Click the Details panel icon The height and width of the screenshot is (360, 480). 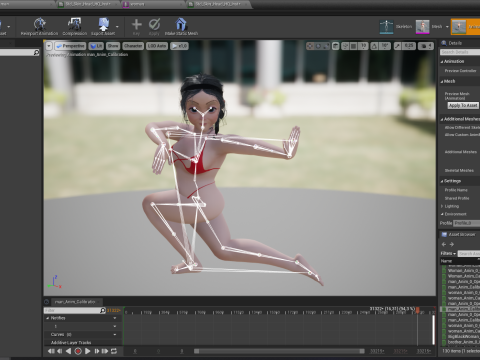tap(444, 43)
